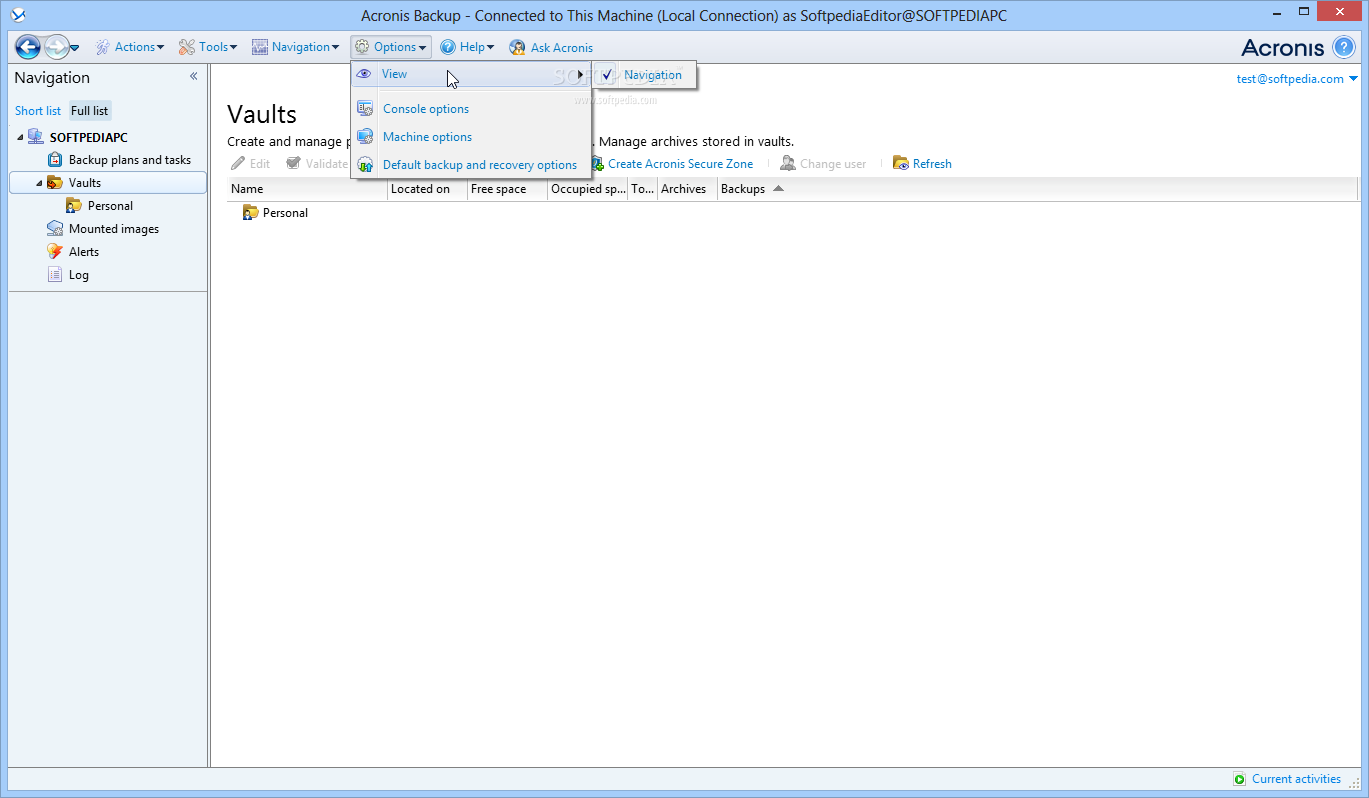Viewport: 1369px width, 798px height.
Task: Click the Backup plans and tasks icon
Action: click(x=56, y=160)
